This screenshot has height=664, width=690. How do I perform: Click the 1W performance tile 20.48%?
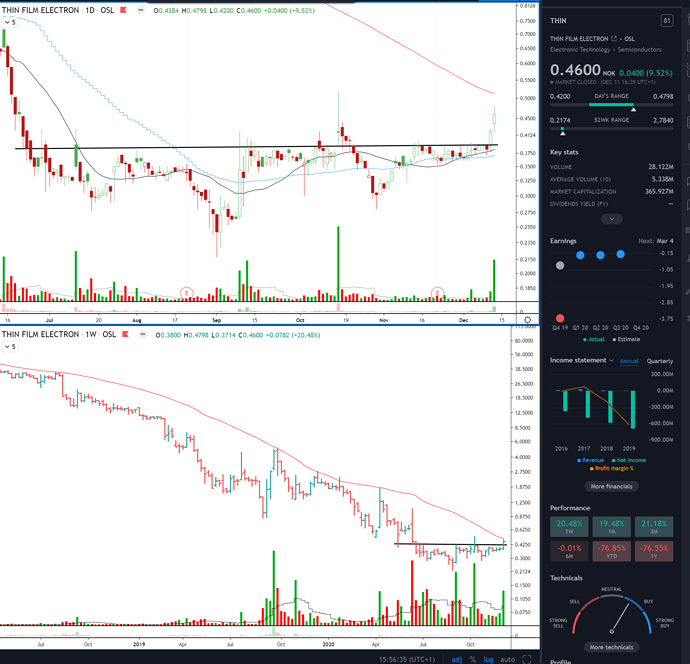click(569, 526)
